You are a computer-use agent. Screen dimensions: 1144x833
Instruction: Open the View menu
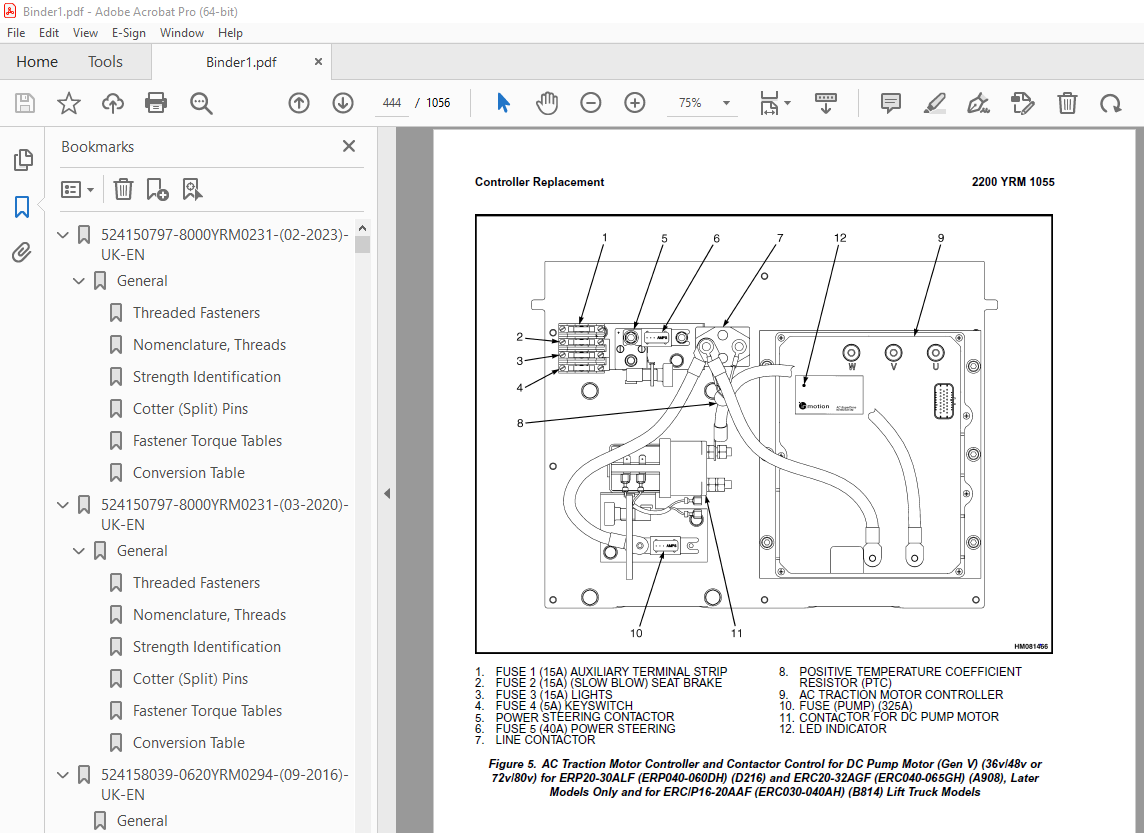pos(85,33)
